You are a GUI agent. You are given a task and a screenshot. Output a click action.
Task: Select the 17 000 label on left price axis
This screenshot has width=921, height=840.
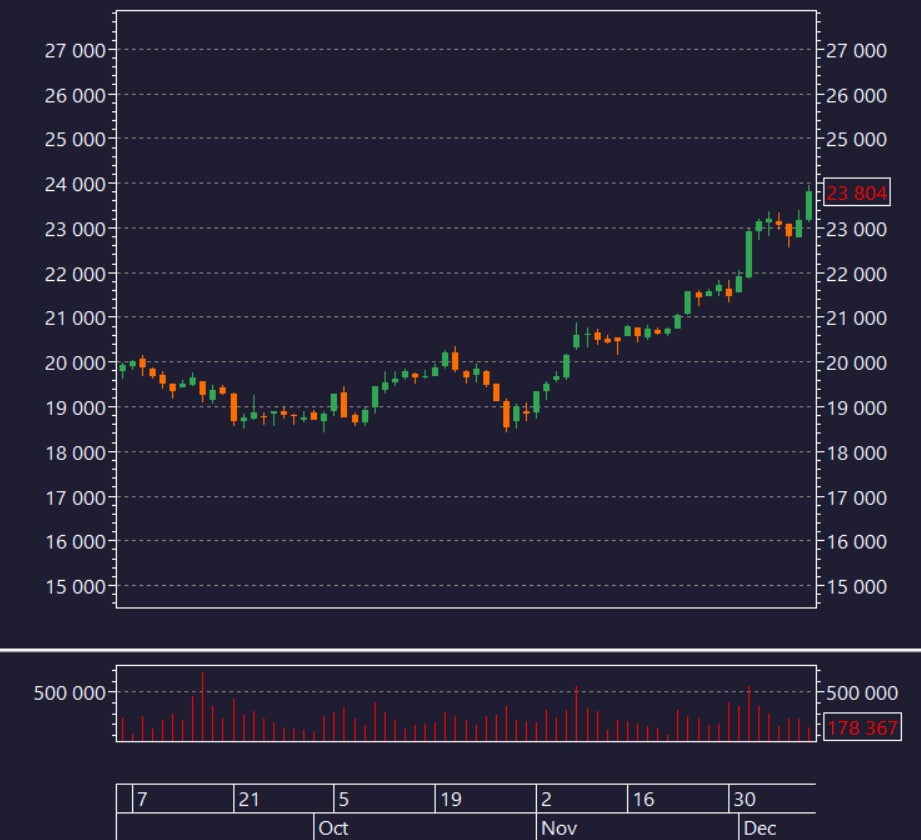pyautogui.click(x=75, y=498)
